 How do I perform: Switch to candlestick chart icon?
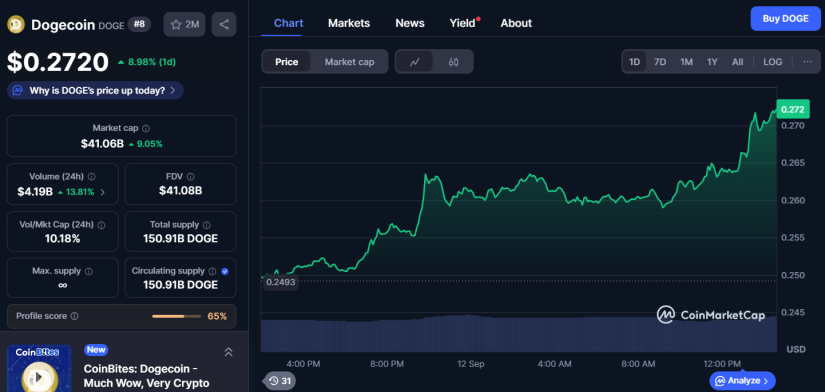[x=454, y=62]
